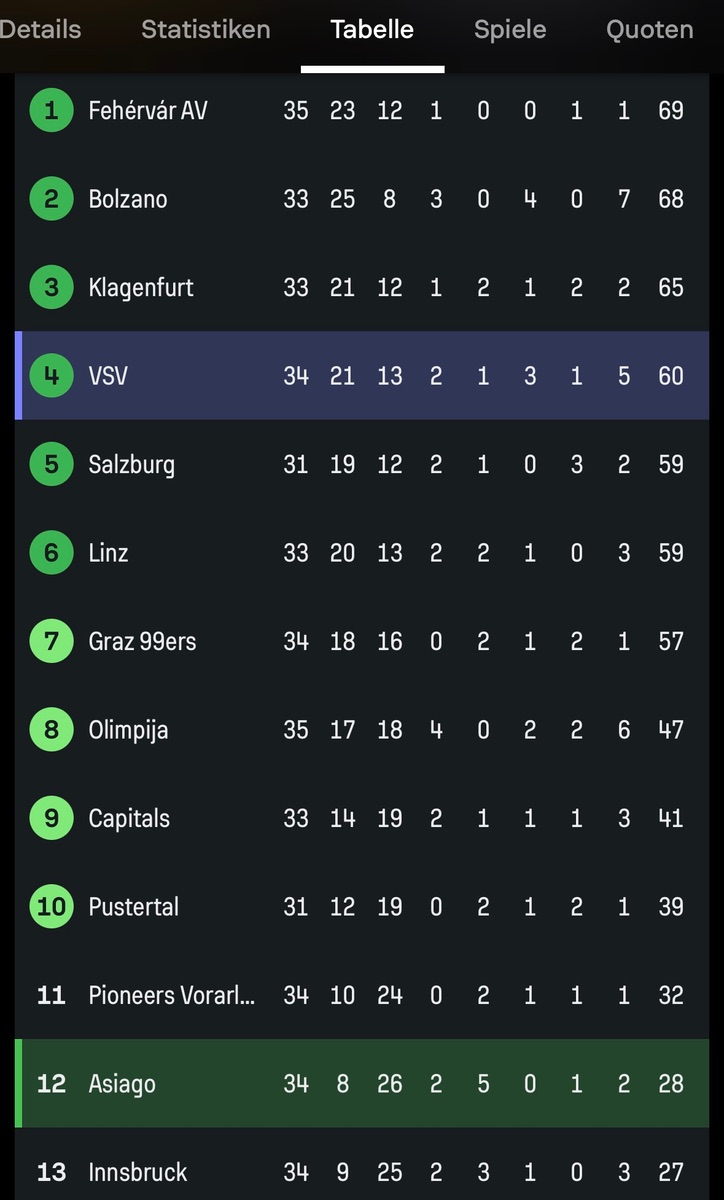Tap the rank 5 badge beside Salzburg

pos(51,464)
